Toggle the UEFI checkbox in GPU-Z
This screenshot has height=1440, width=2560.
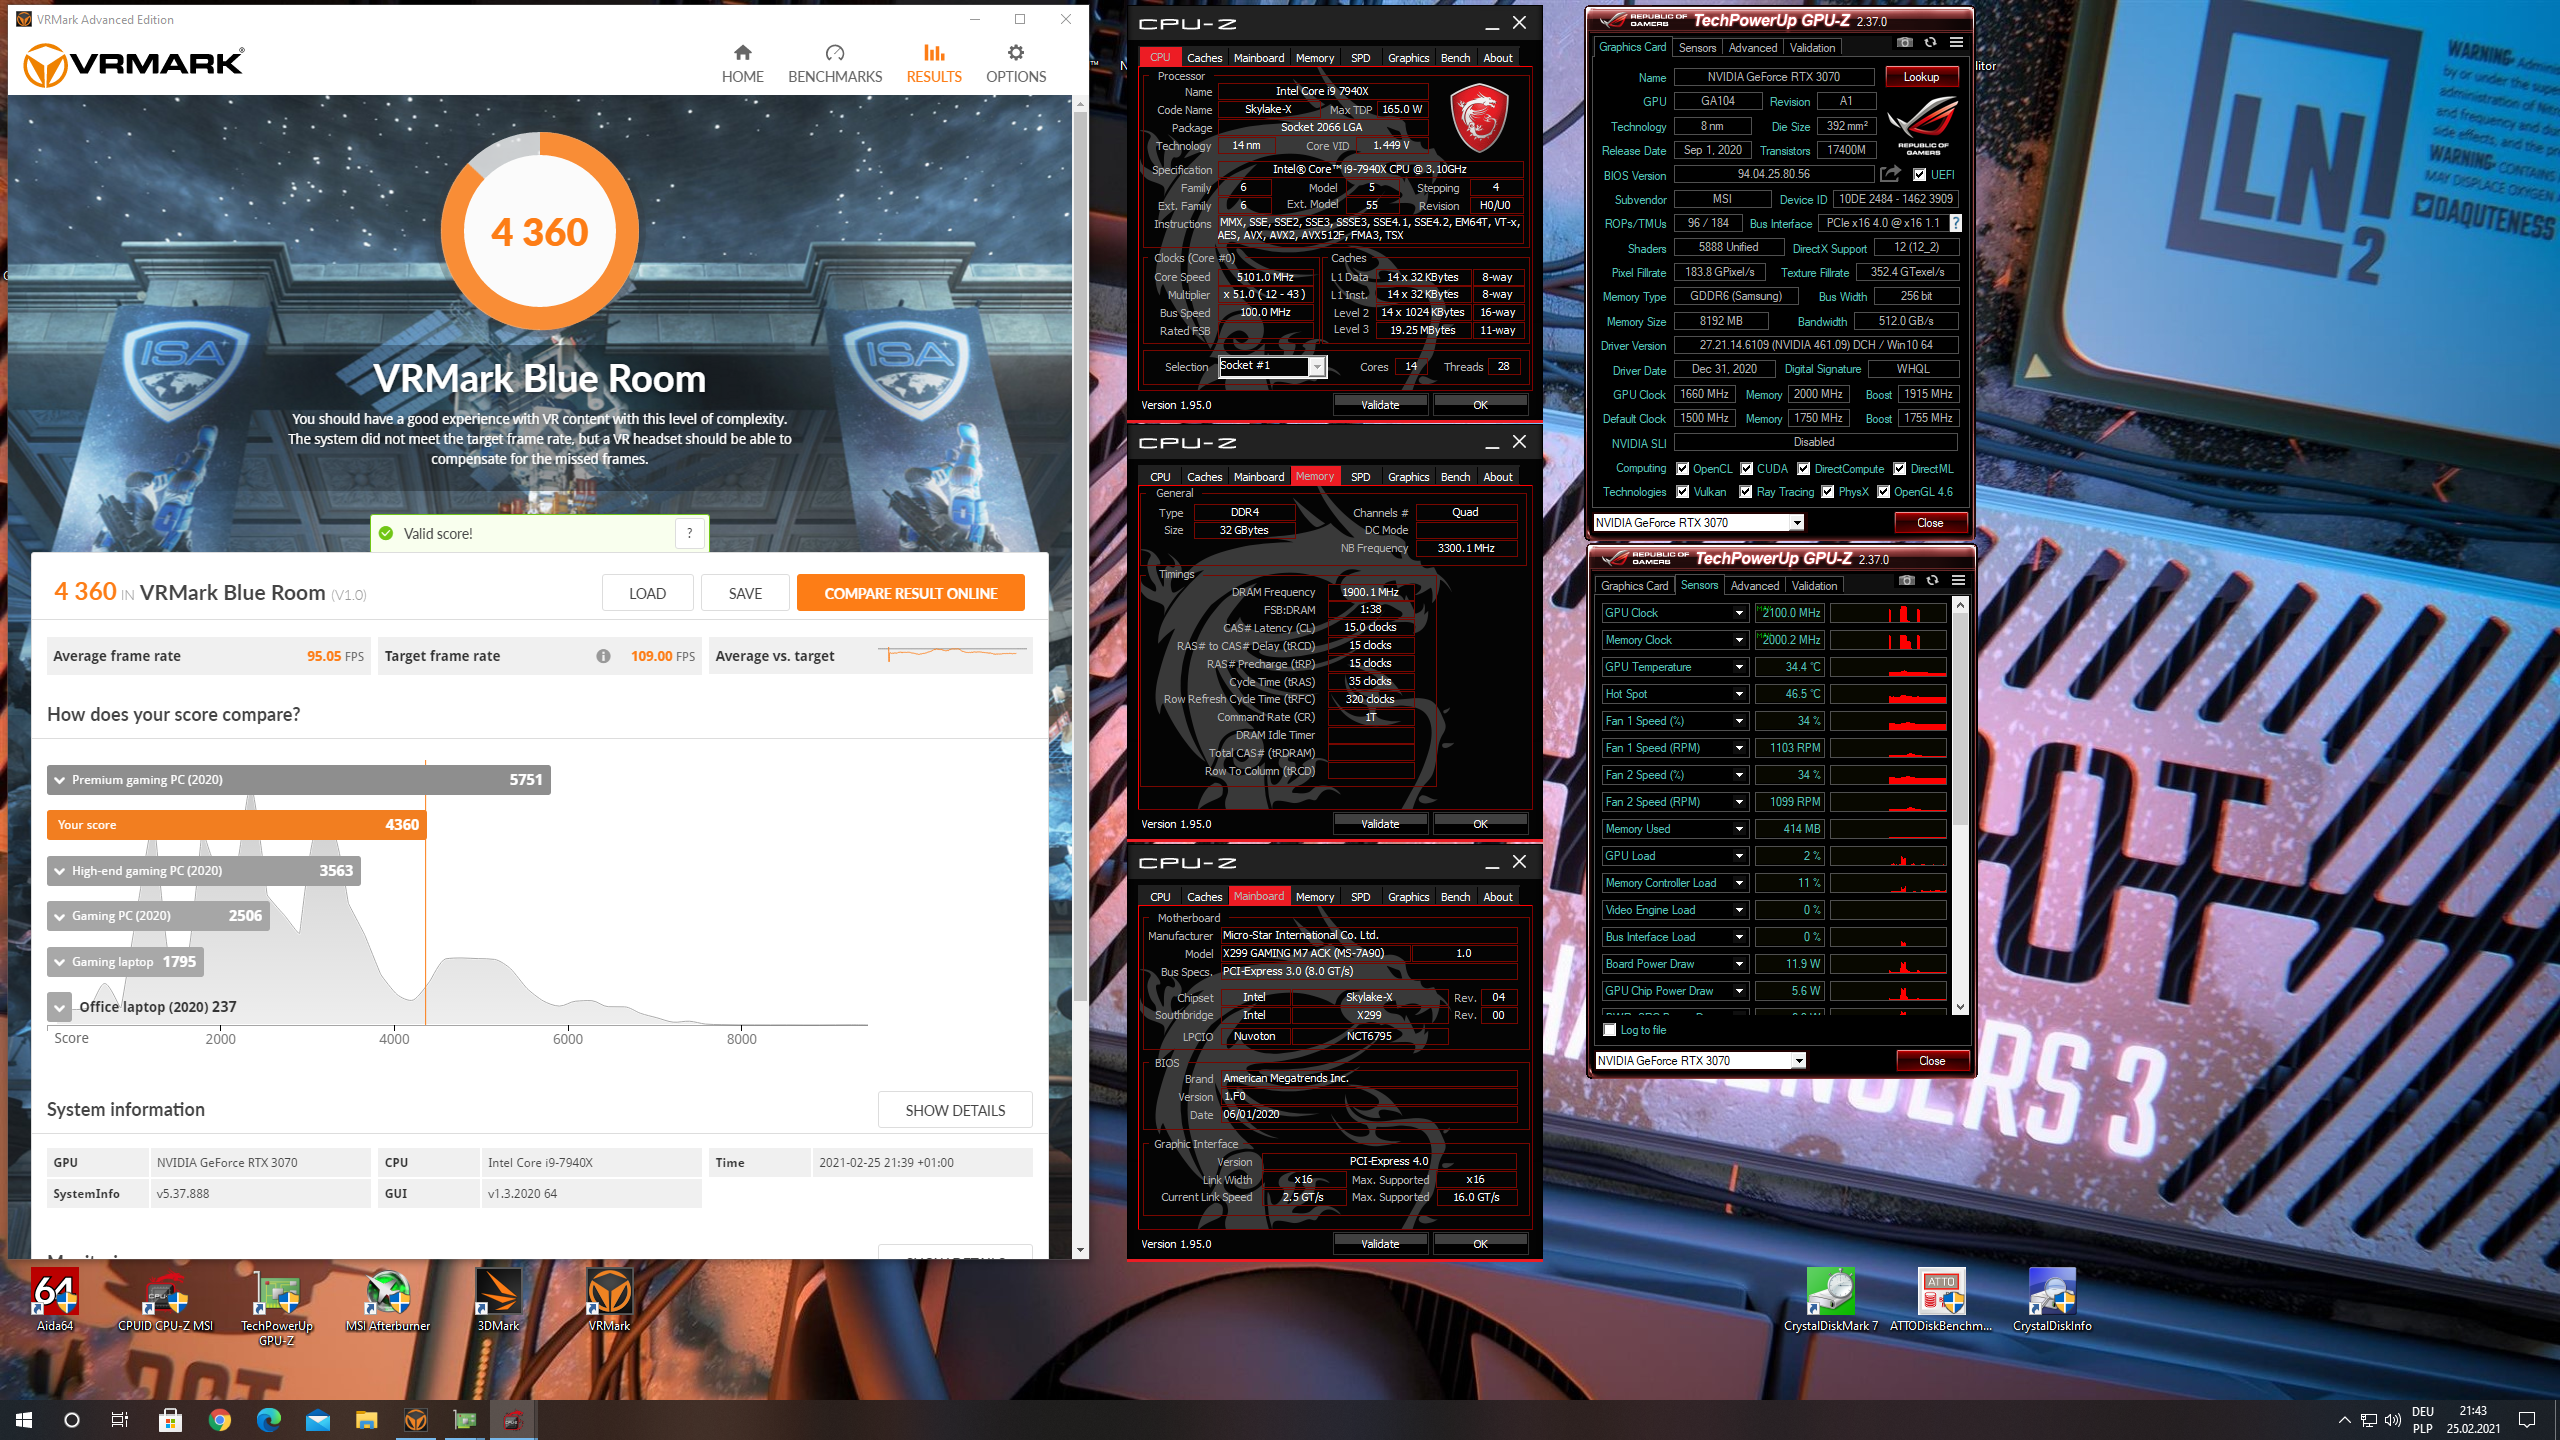pos(1919,175)
